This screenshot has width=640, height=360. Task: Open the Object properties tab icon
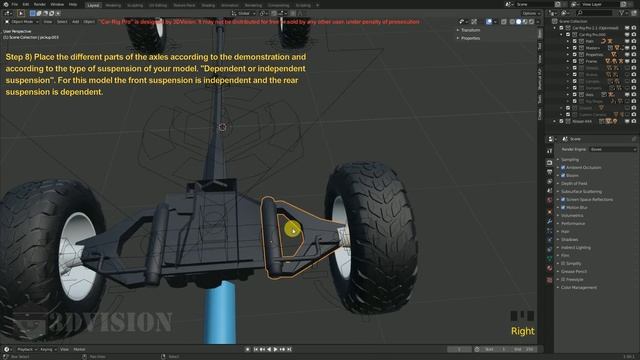click(549, 212)
